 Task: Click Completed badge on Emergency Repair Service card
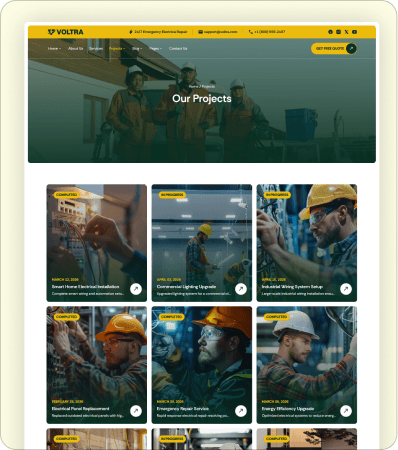[x=171, y=317]
